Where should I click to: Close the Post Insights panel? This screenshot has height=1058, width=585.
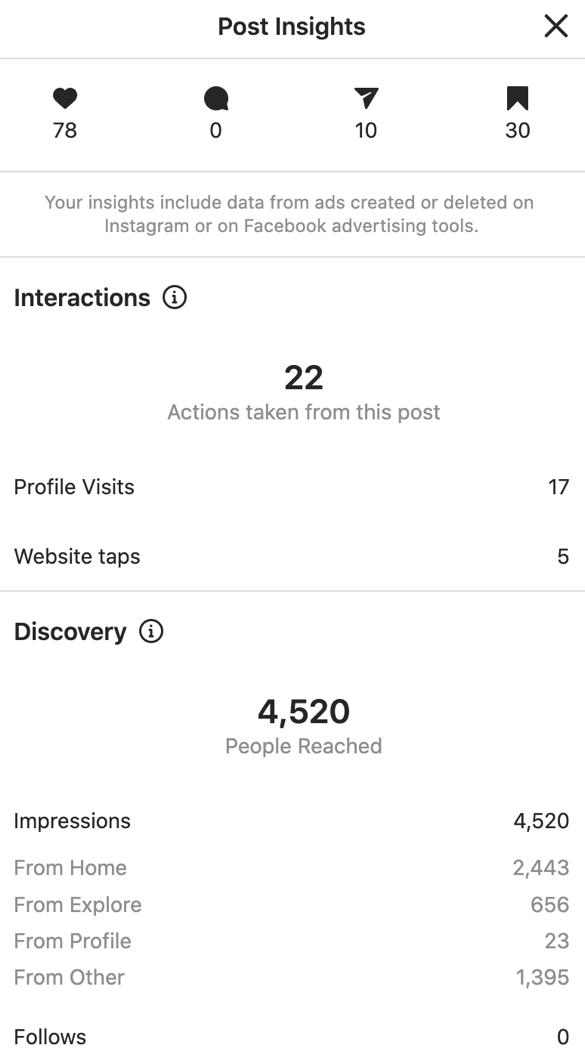[x=555, y=27]
